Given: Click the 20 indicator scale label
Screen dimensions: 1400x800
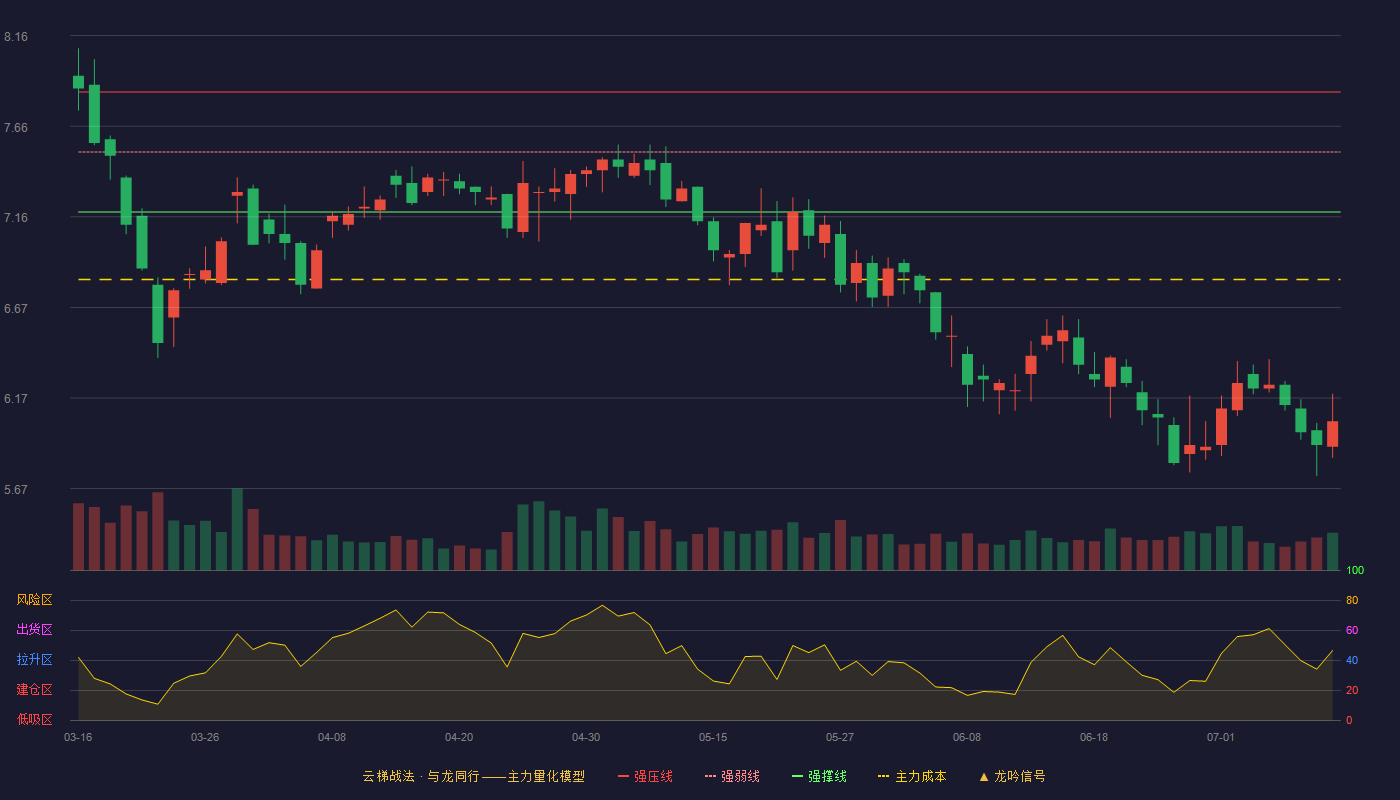Looking at the screenshot, I should tap(1352, 690).
